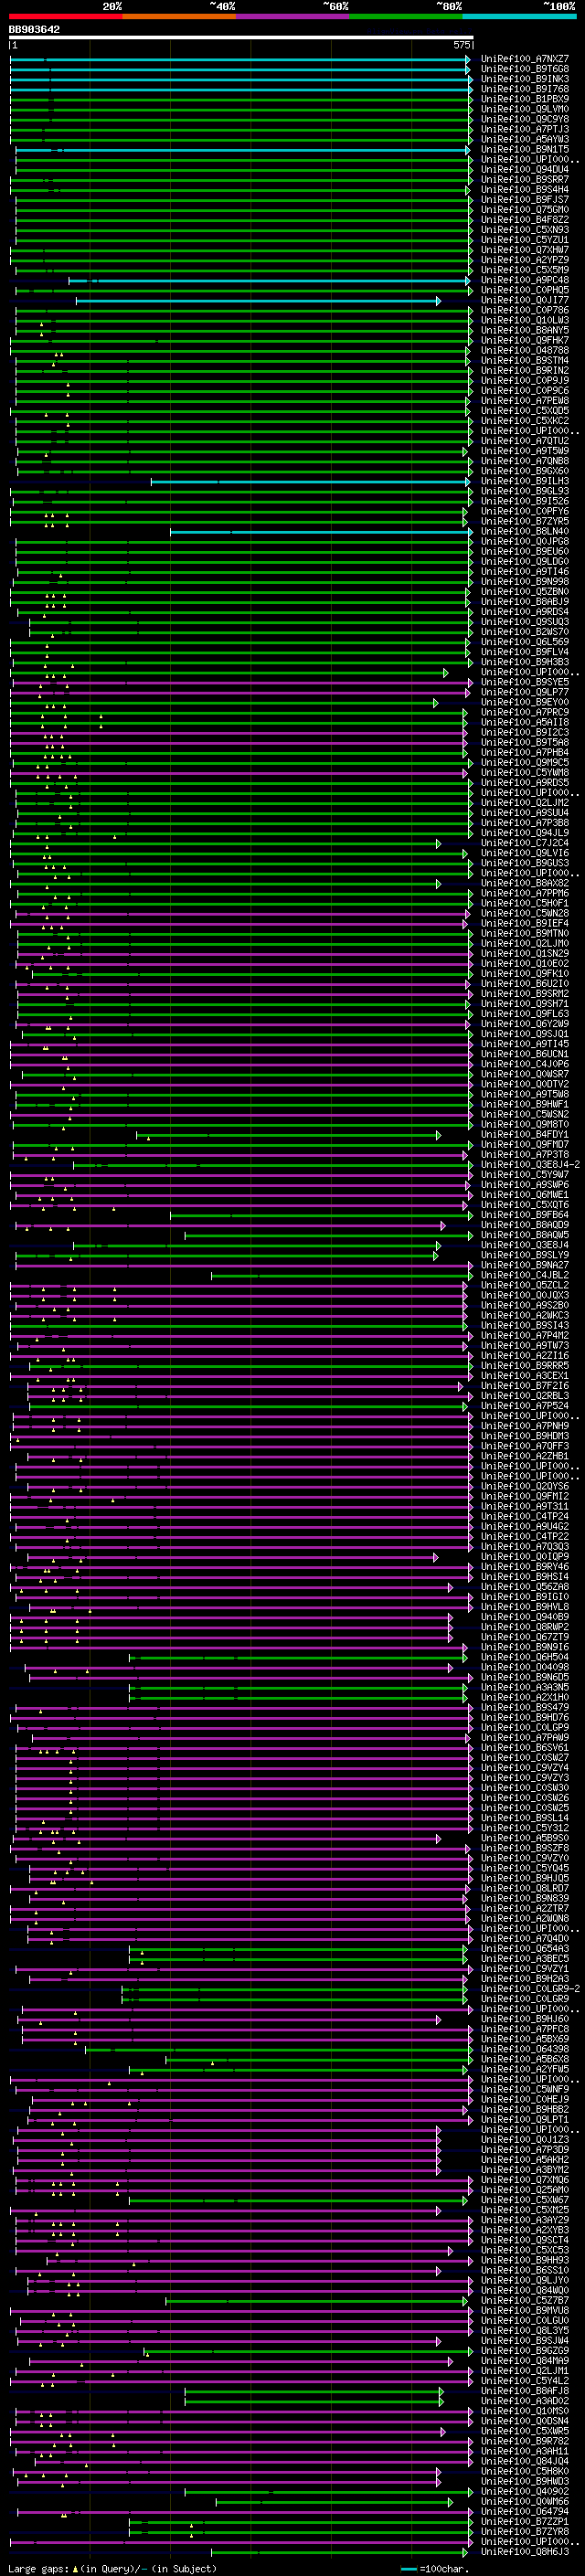This screenshot has height=2576, width=585.
Task: Click the purple ~60% identity legend segment
Action: coord(292,17)
